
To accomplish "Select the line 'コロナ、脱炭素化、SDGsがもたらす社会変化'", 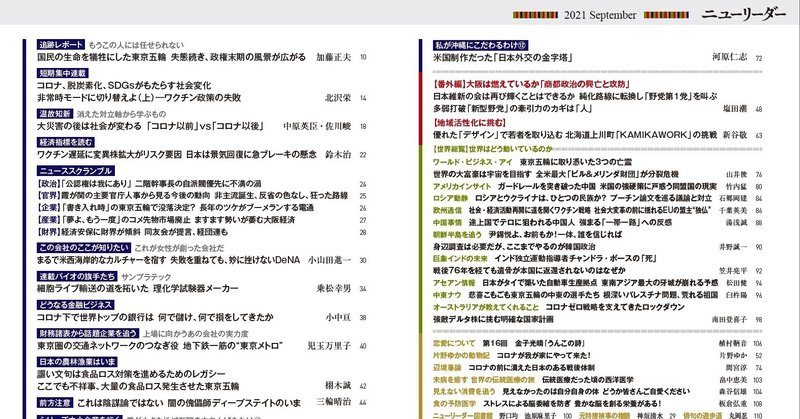I will point(124,85).
